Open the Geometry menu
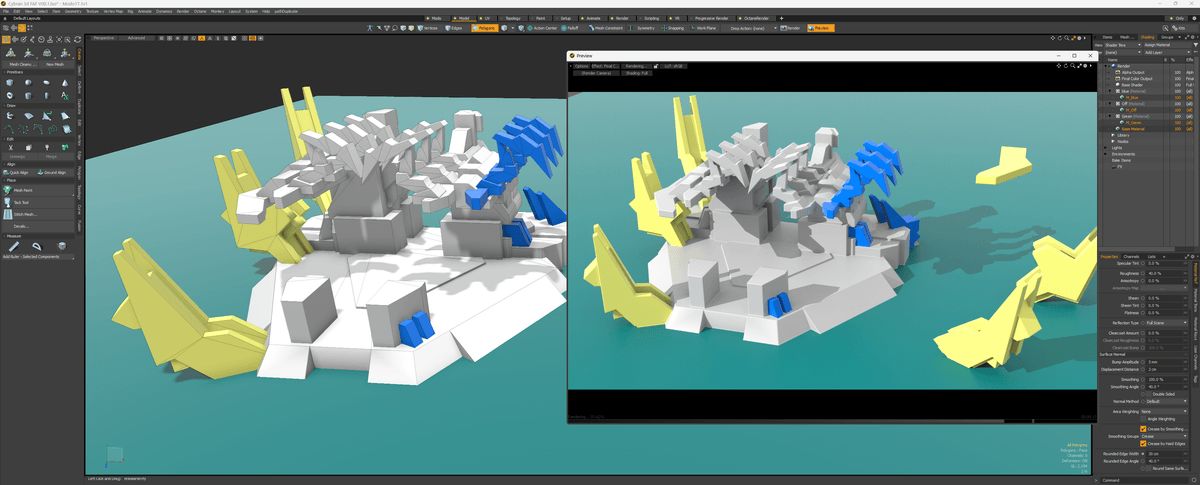The image size is (1200, 485). point(73,11)
